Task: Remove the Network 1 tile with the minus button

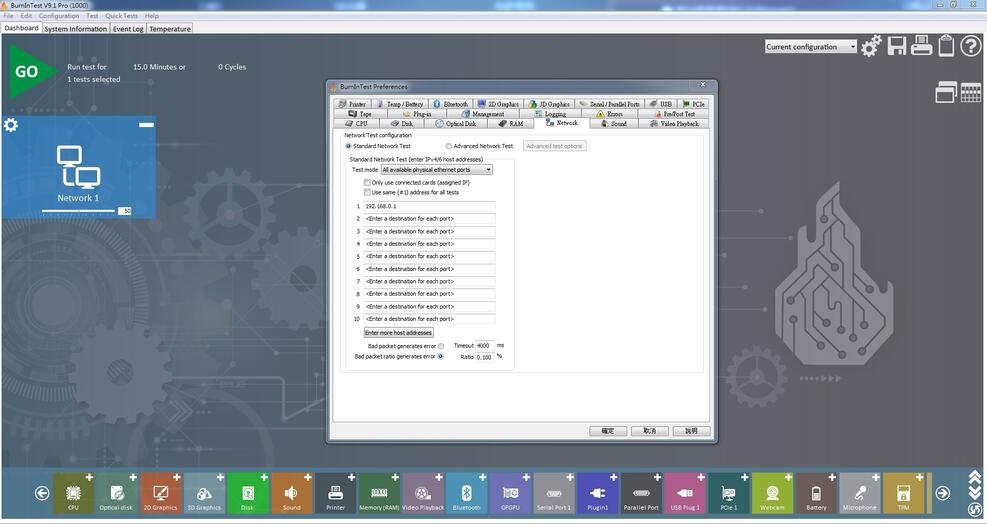Action: [146, 125]
